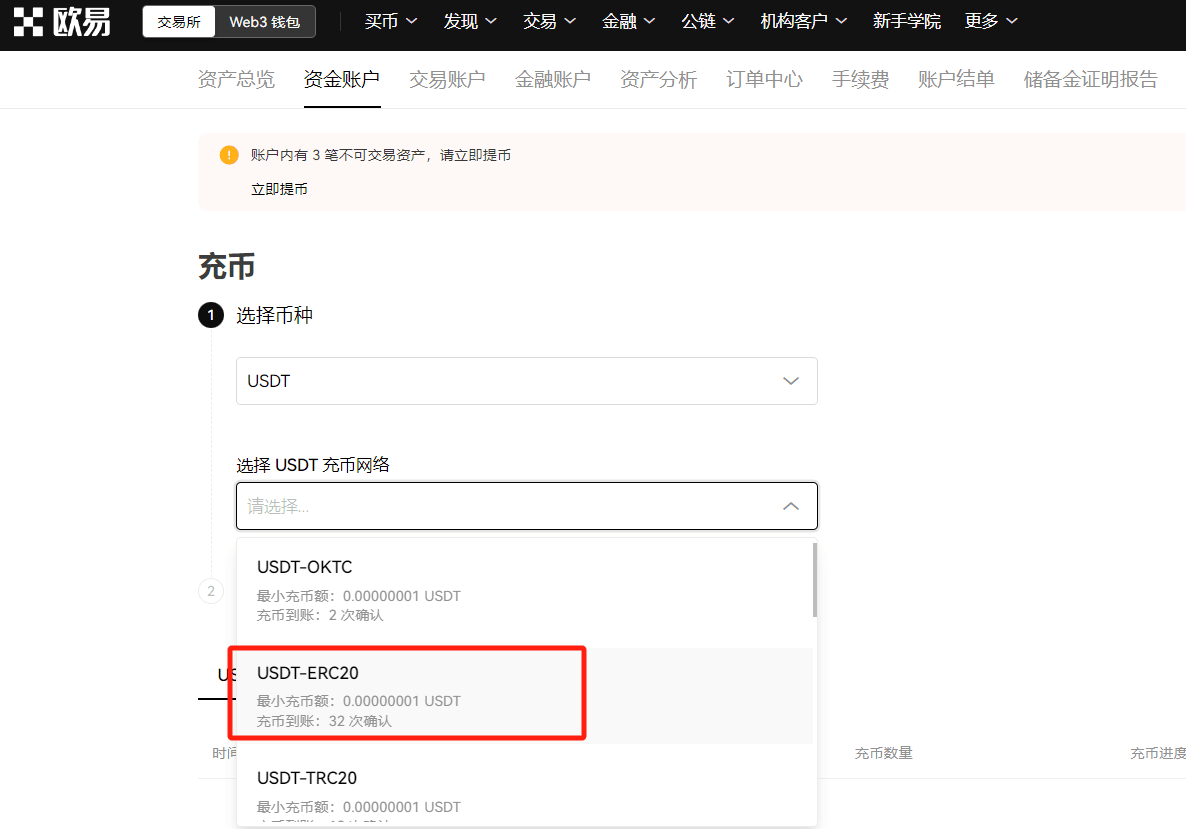Click the network dropdown list scrollbar
This screenshot has height=829, width=1186.
pyautogui.click(x=815, y=580)
